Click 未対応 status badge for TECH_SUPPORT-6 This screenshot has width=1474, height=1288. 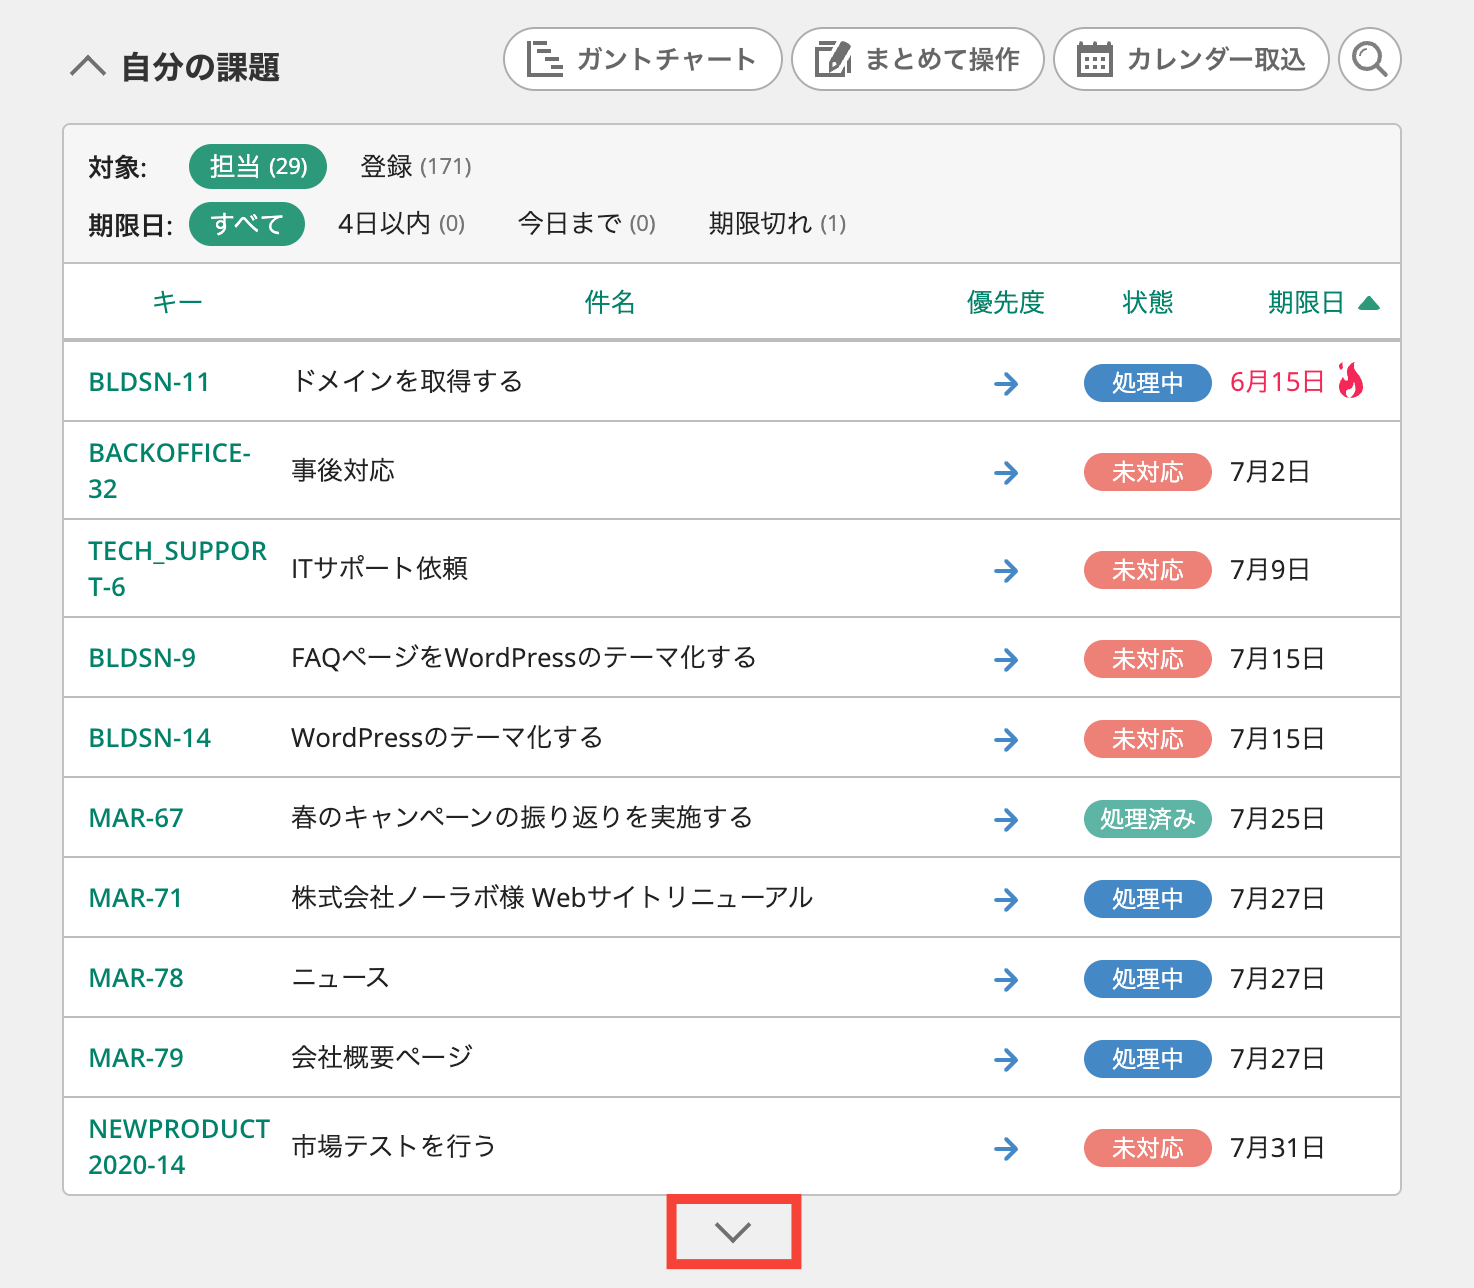coord(1148,569)
